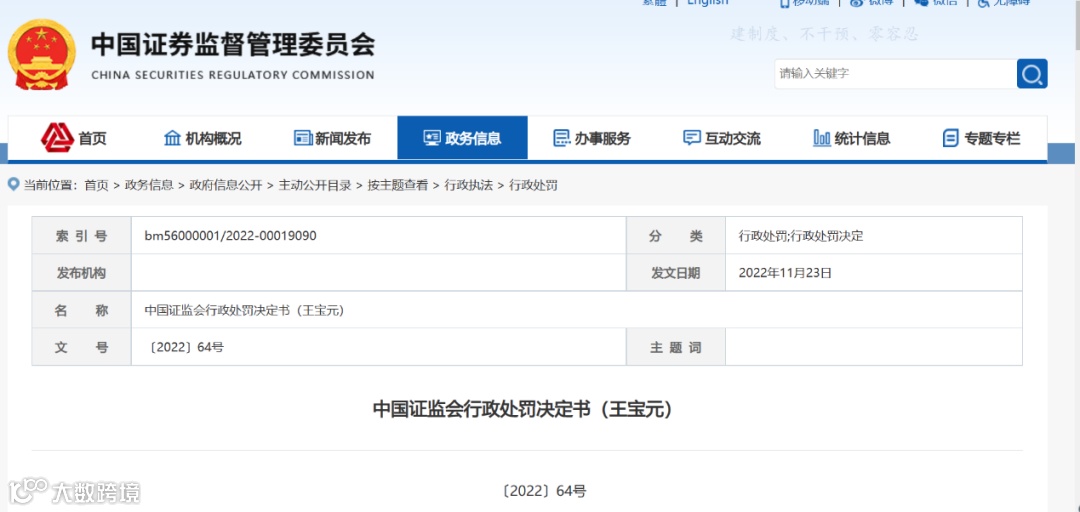Follow the 政府信息公开 breadcrumb link
1080x512 pixels.
(226, 185)
